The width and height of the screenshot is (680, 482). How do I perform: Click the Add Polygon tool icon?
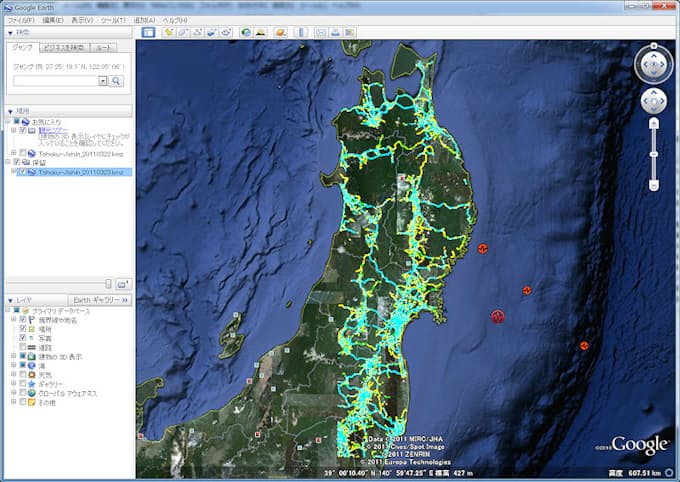[x=184, y=33]
